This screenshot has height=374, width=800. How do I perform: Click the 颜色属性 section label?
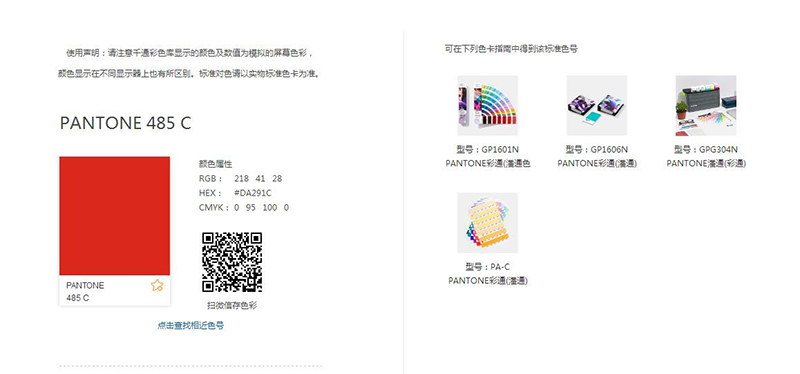(x=215, y=164)
